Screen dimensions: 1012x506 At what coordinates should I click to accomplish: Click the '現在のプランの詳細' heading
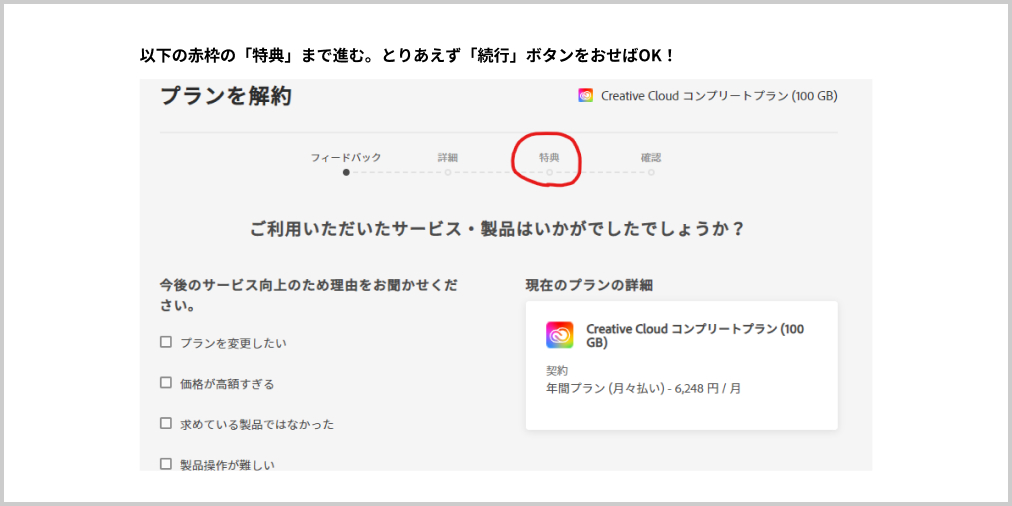(x=589, y=285)
